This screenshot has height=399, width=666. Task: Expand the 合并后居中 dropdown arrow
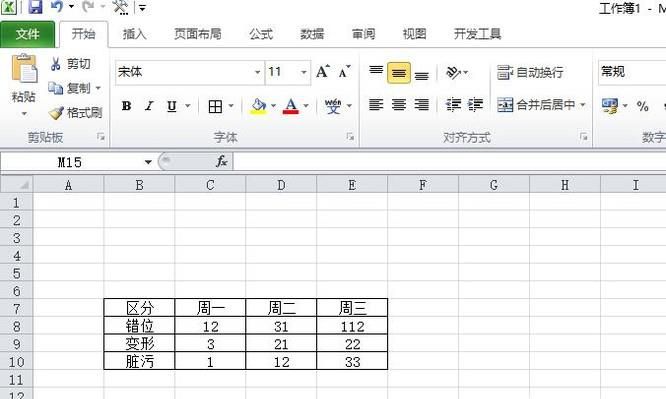coord(583,105)
